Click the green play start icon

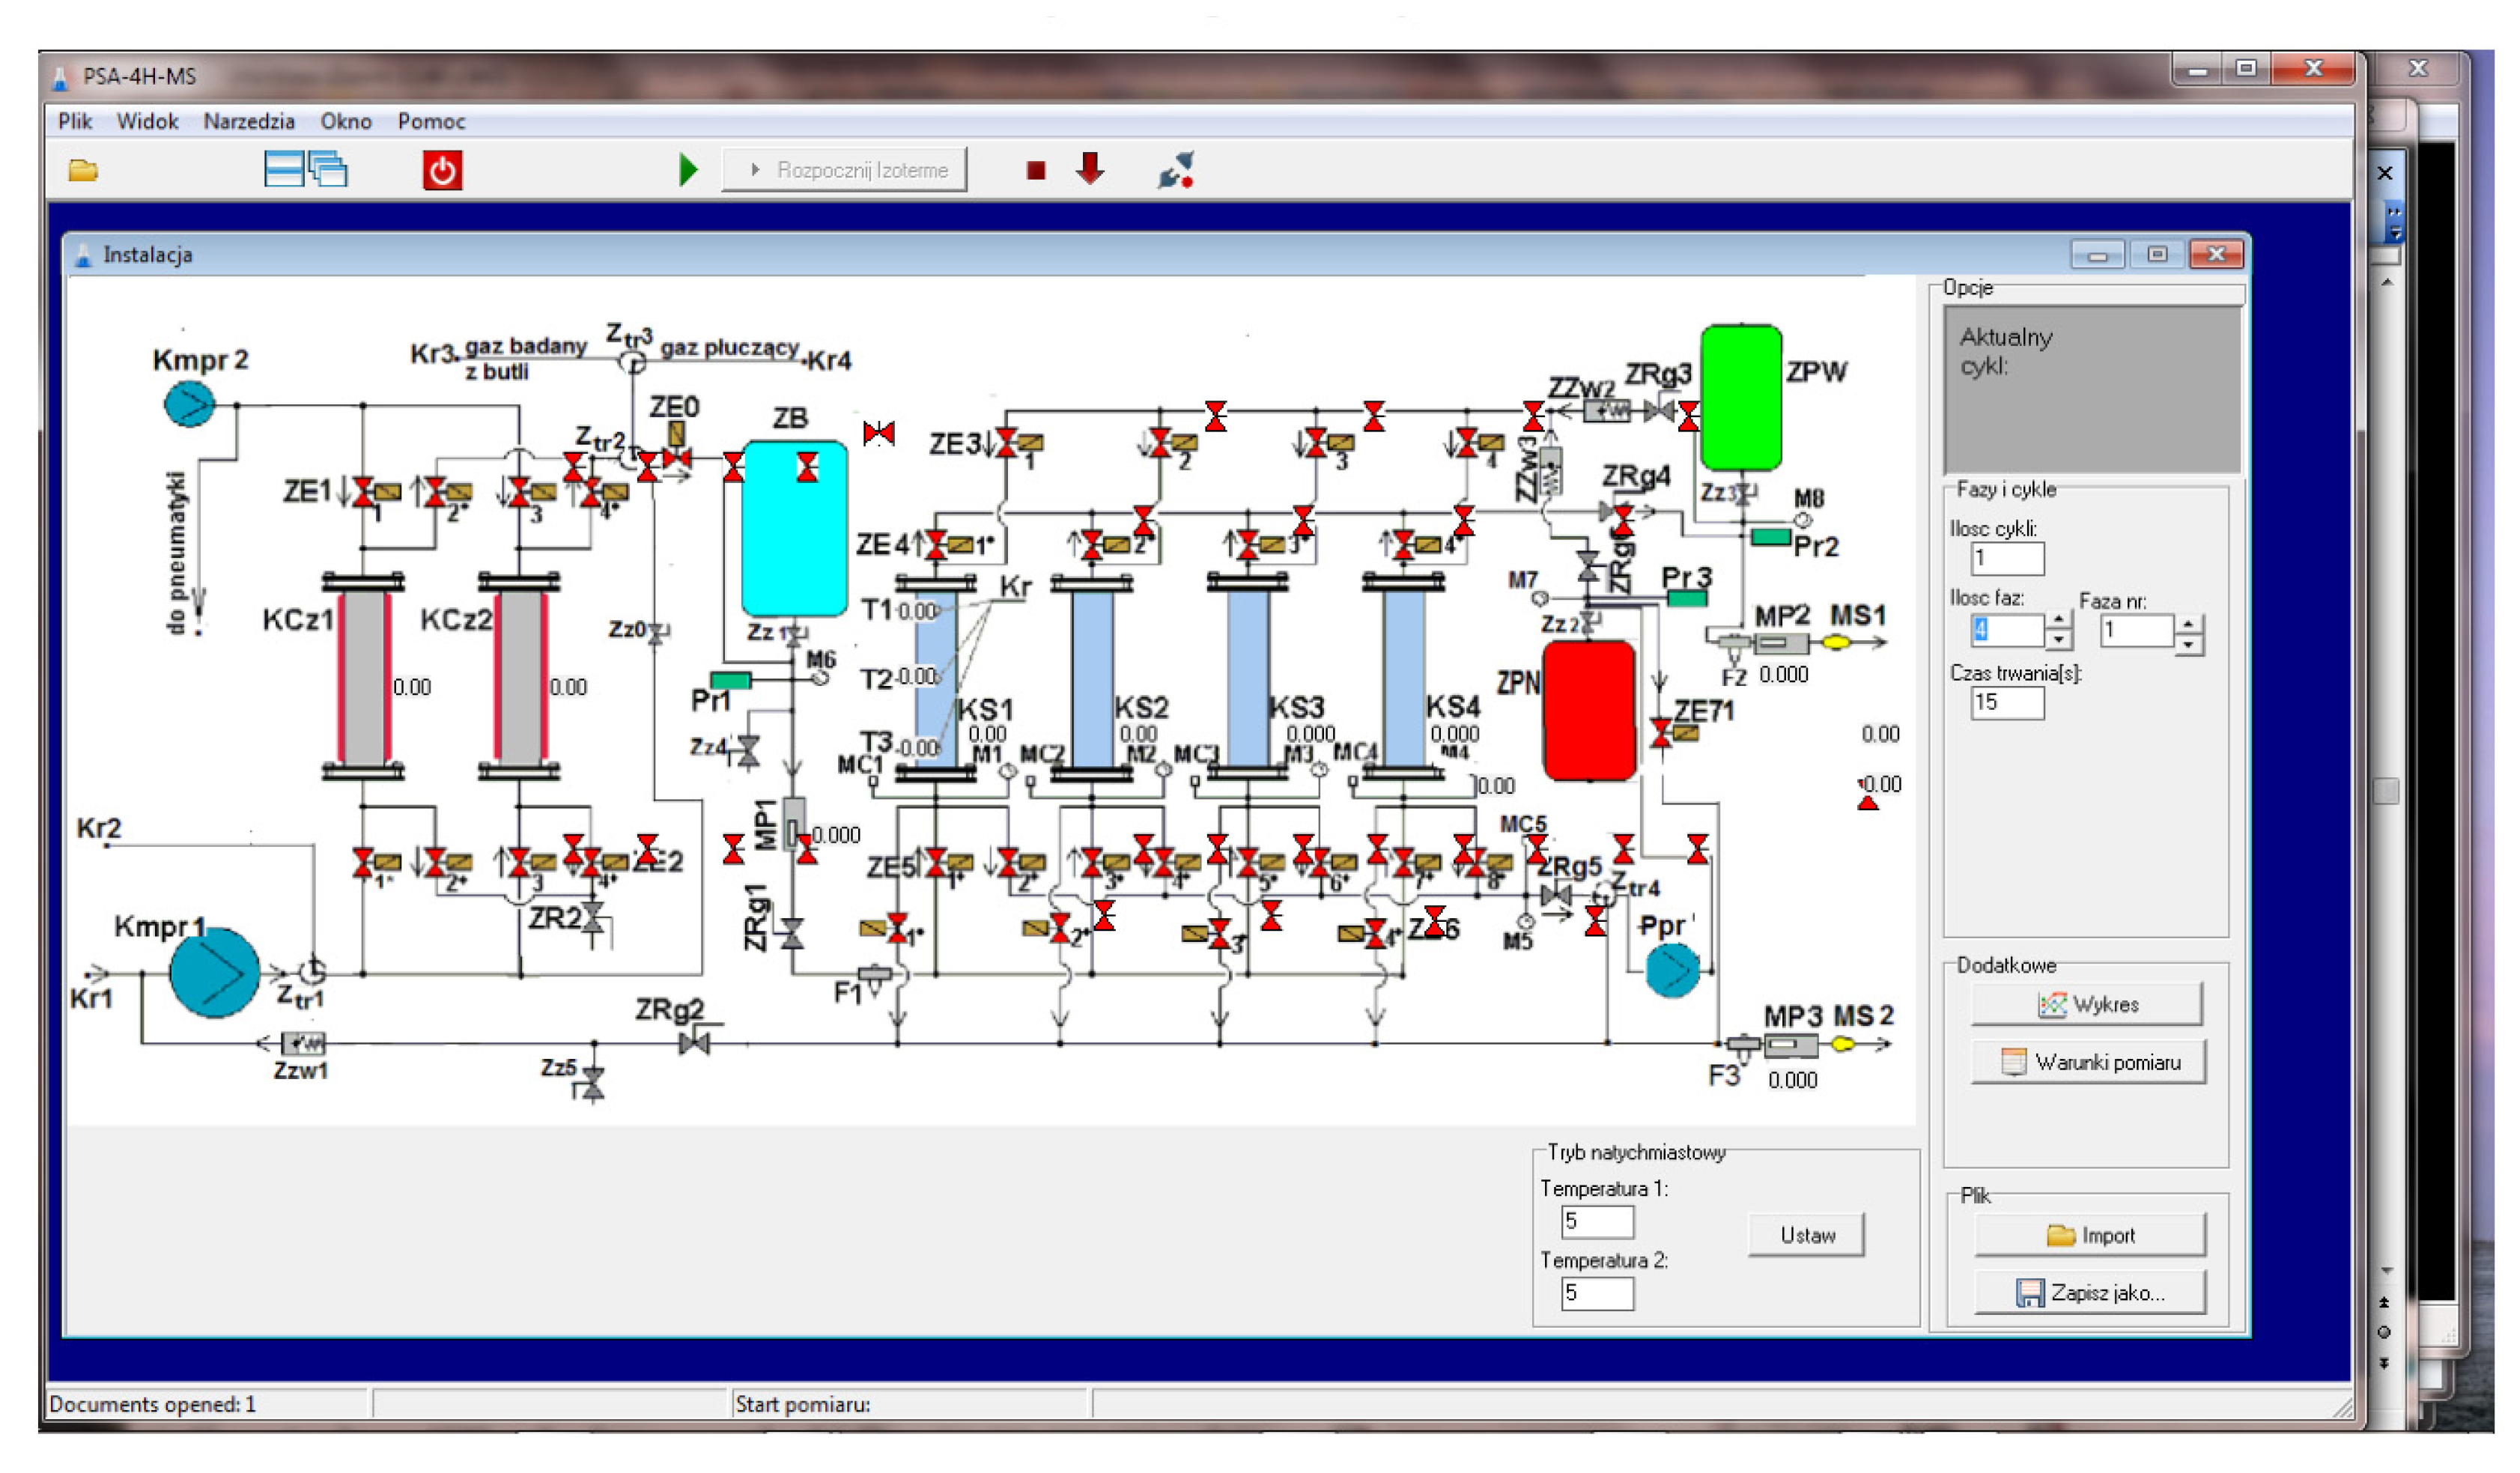click(687, 170)
